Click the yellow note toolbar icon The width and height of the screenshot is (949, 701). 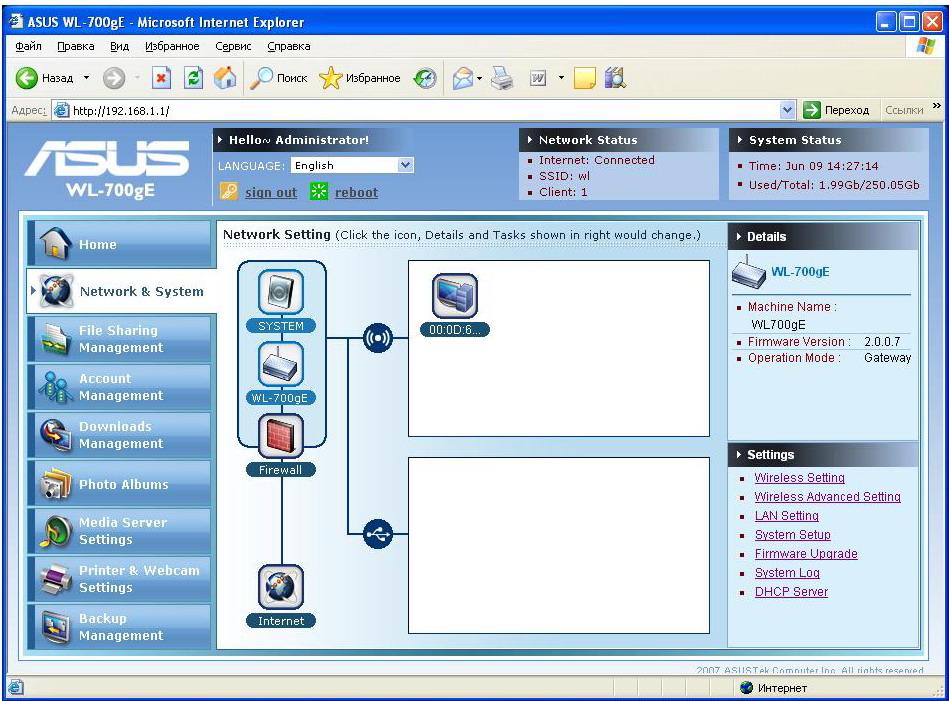[x=584, y=78]
